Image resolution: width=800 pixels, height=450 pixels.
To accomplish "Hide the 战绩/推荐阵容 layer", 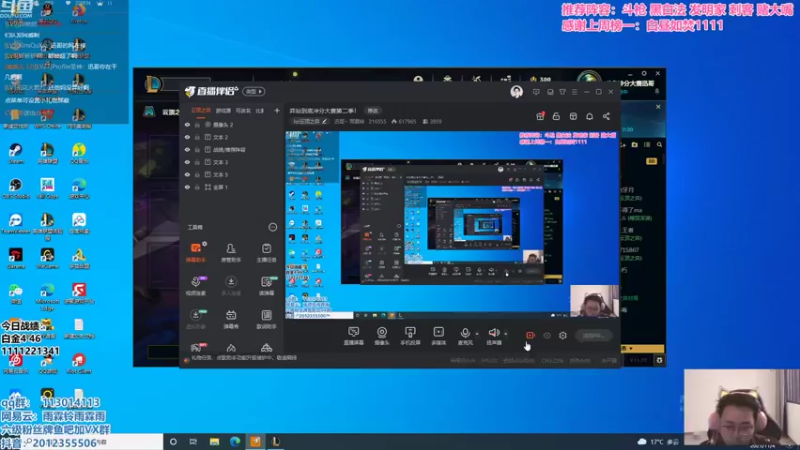I will [x=187, y=149].
